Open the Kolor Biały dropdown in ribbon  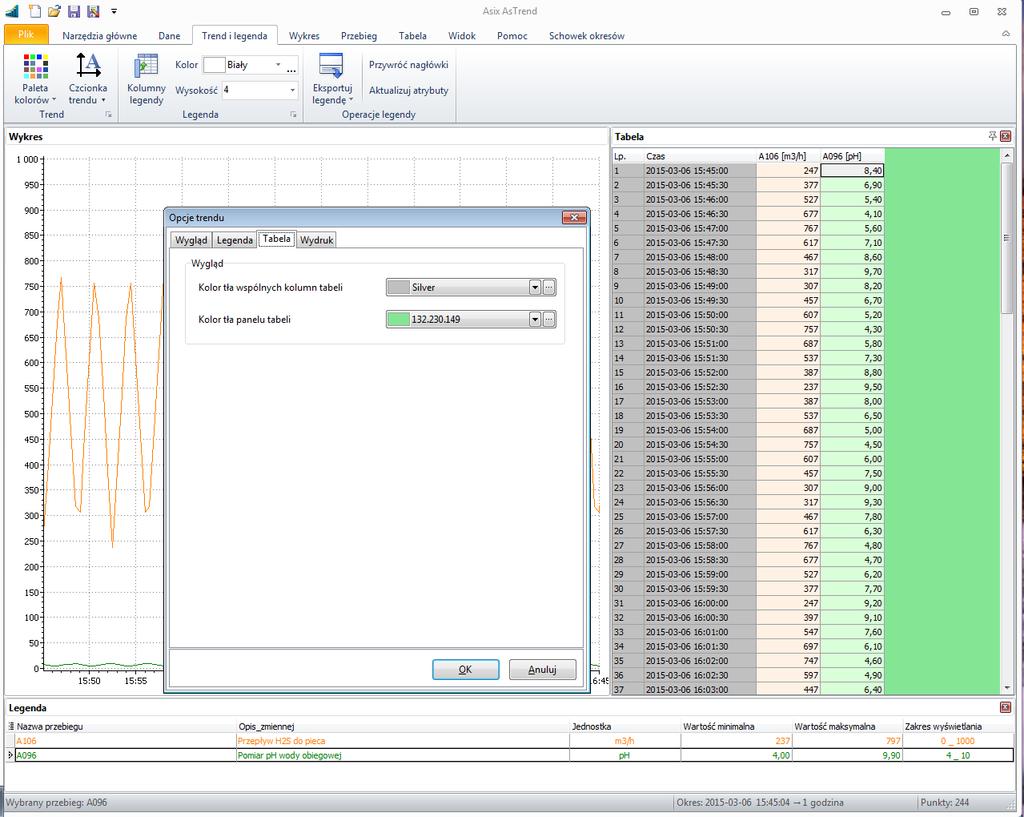(278, 65)
